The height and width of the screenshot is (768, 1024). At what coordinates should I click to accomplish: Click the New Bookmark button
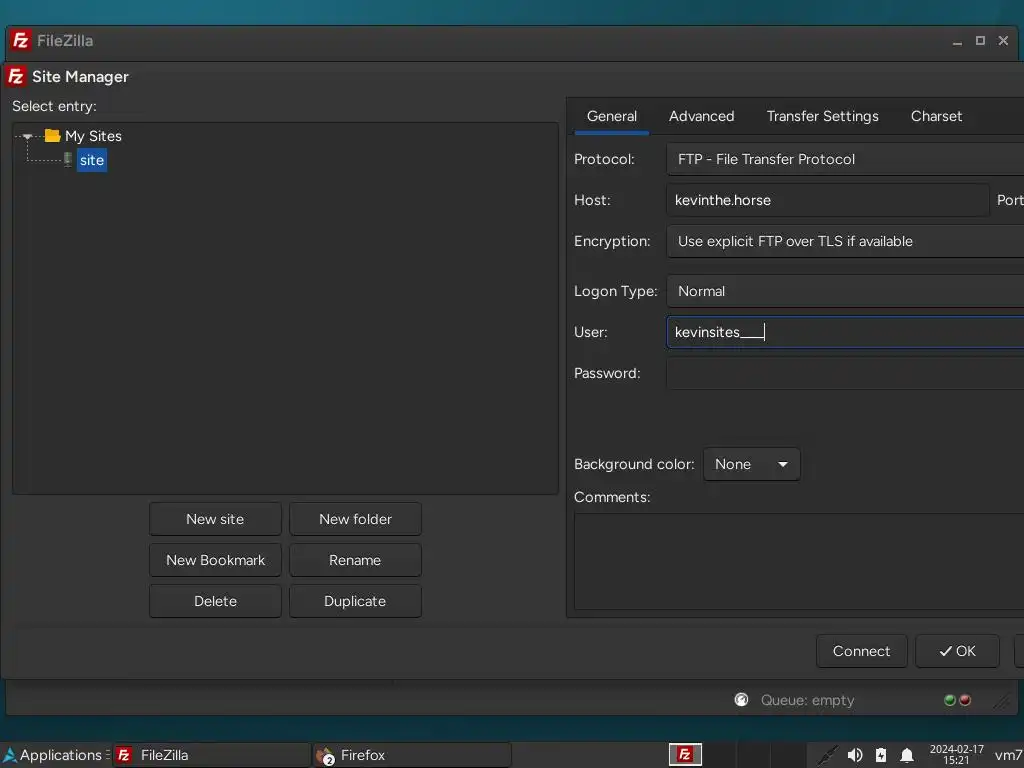tap(215, 560)
